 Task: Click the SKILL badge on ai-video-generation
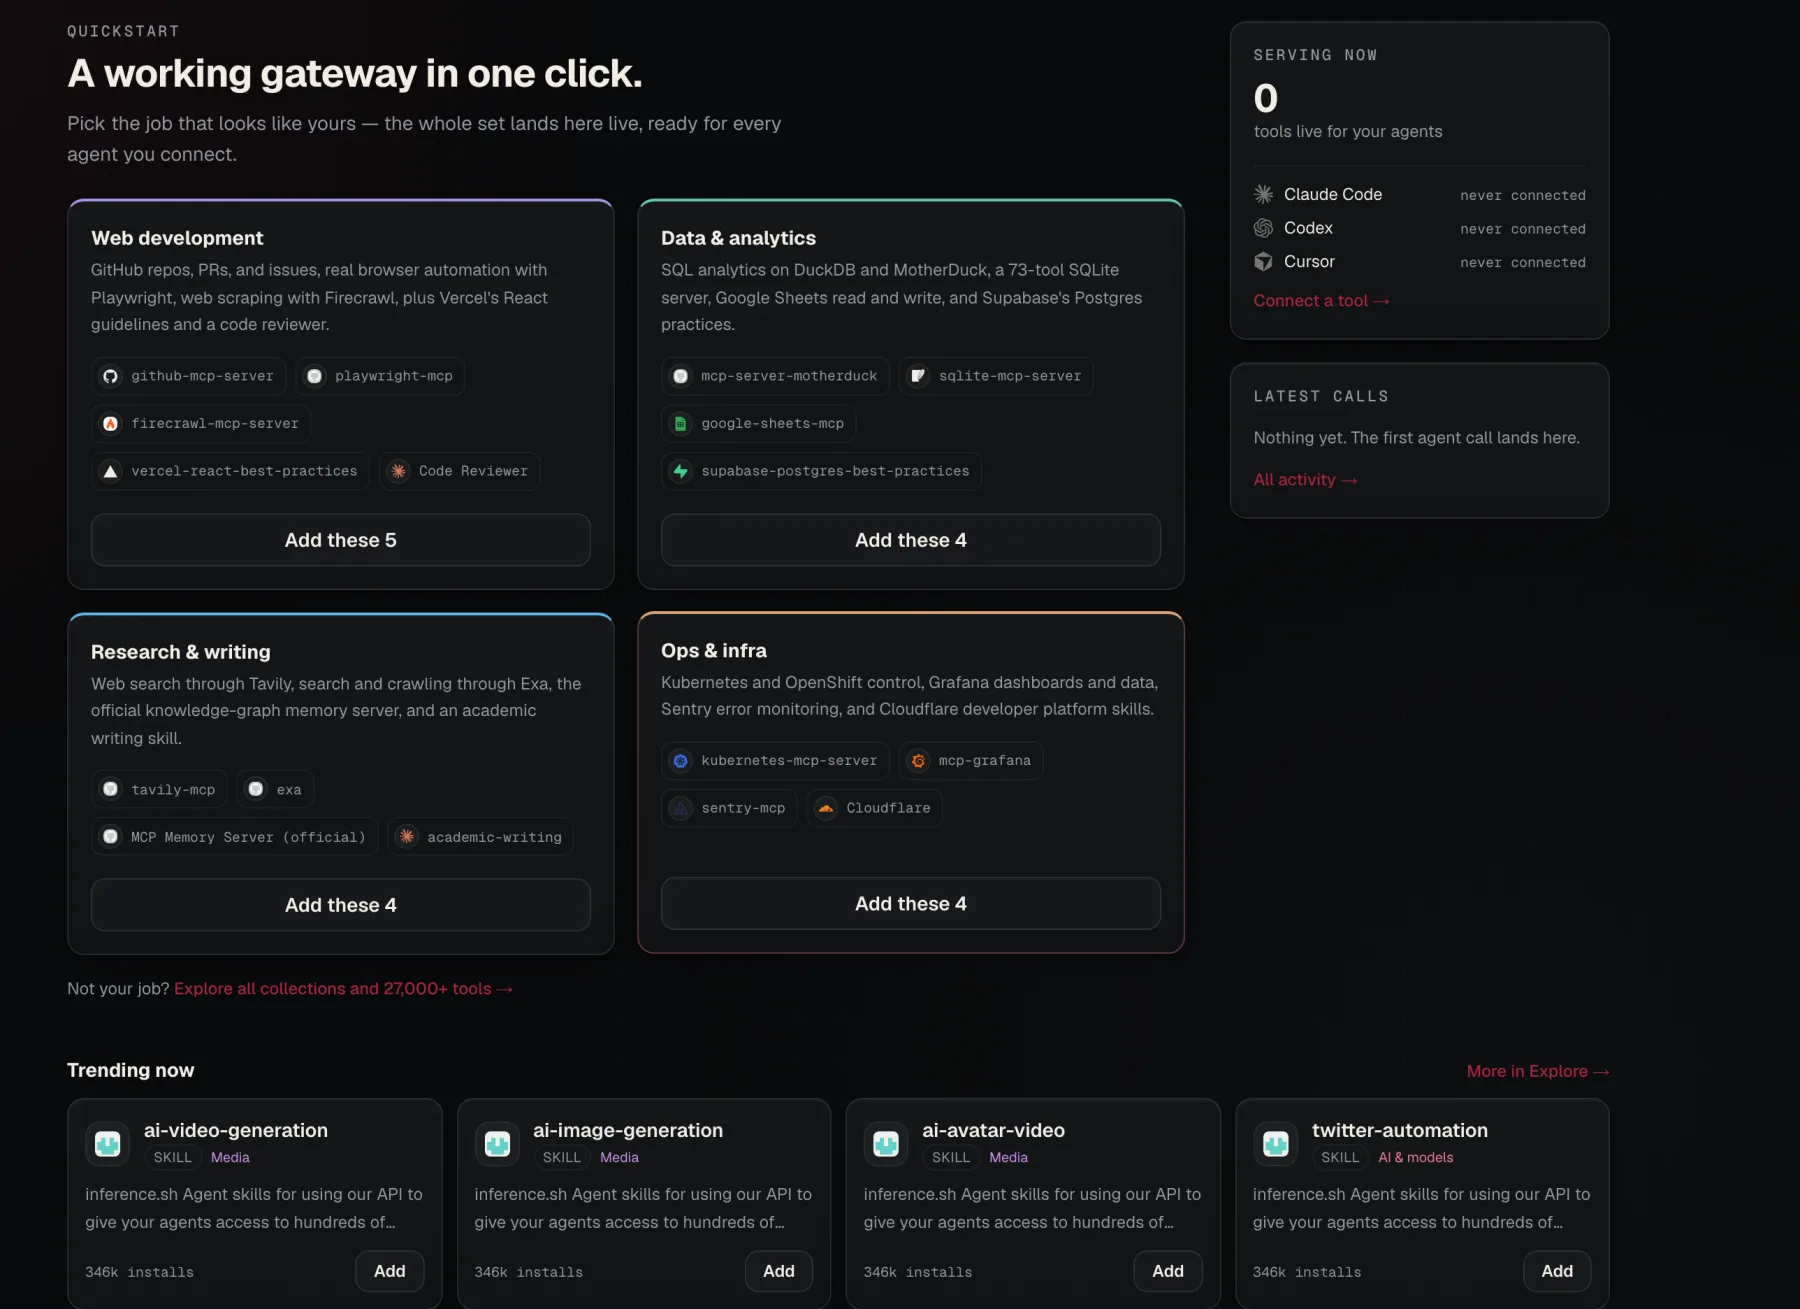coord(172,1157)
